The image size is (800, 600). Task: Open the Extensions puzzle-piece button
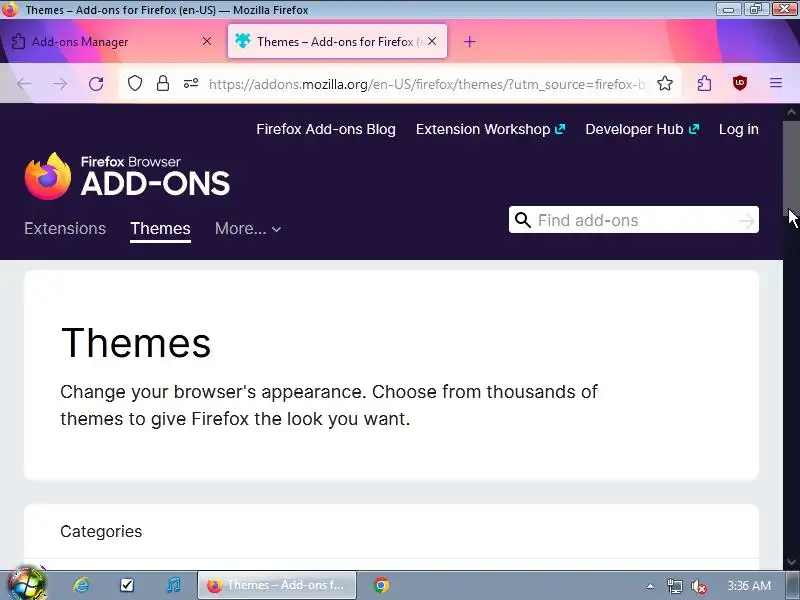point(705,83)
